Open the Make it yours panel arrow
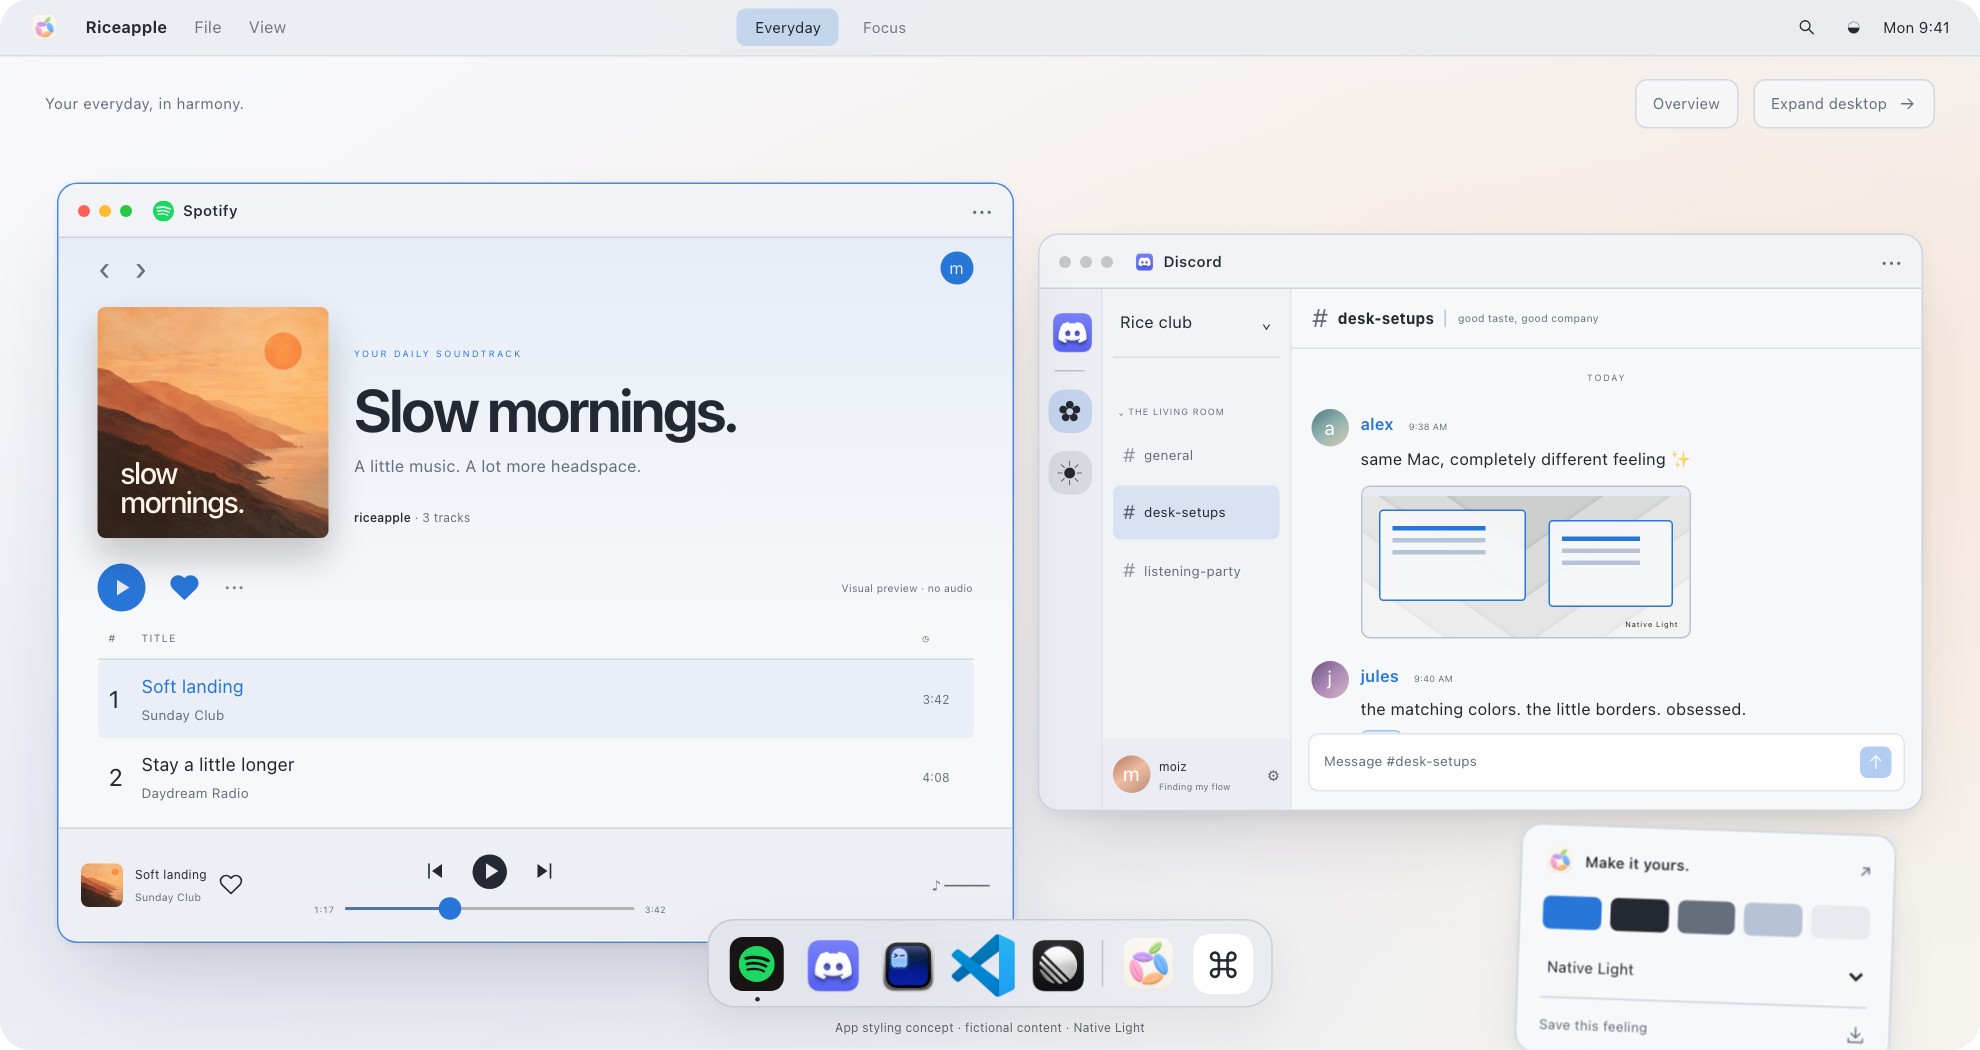The width and height of the screenshot is (1980, 1050). (x=1865, y=872)
